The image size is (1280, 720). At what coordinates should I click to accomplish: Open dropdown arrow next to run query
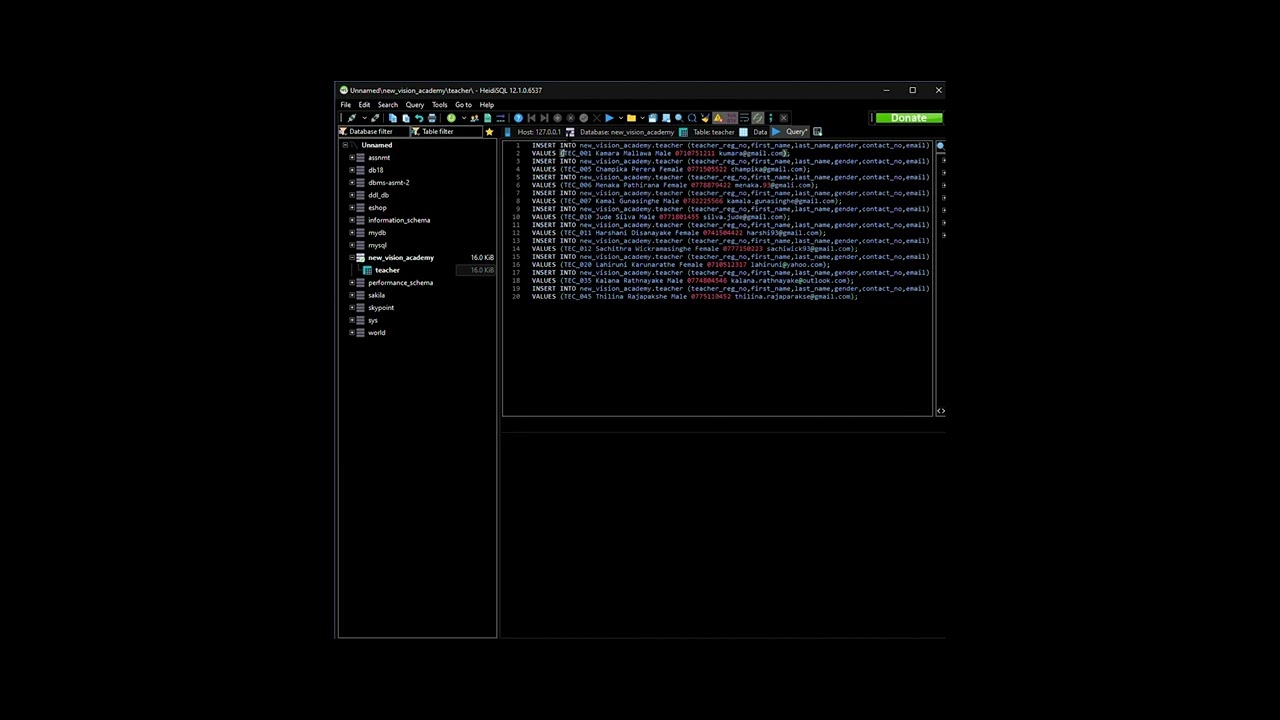[621, 118]
